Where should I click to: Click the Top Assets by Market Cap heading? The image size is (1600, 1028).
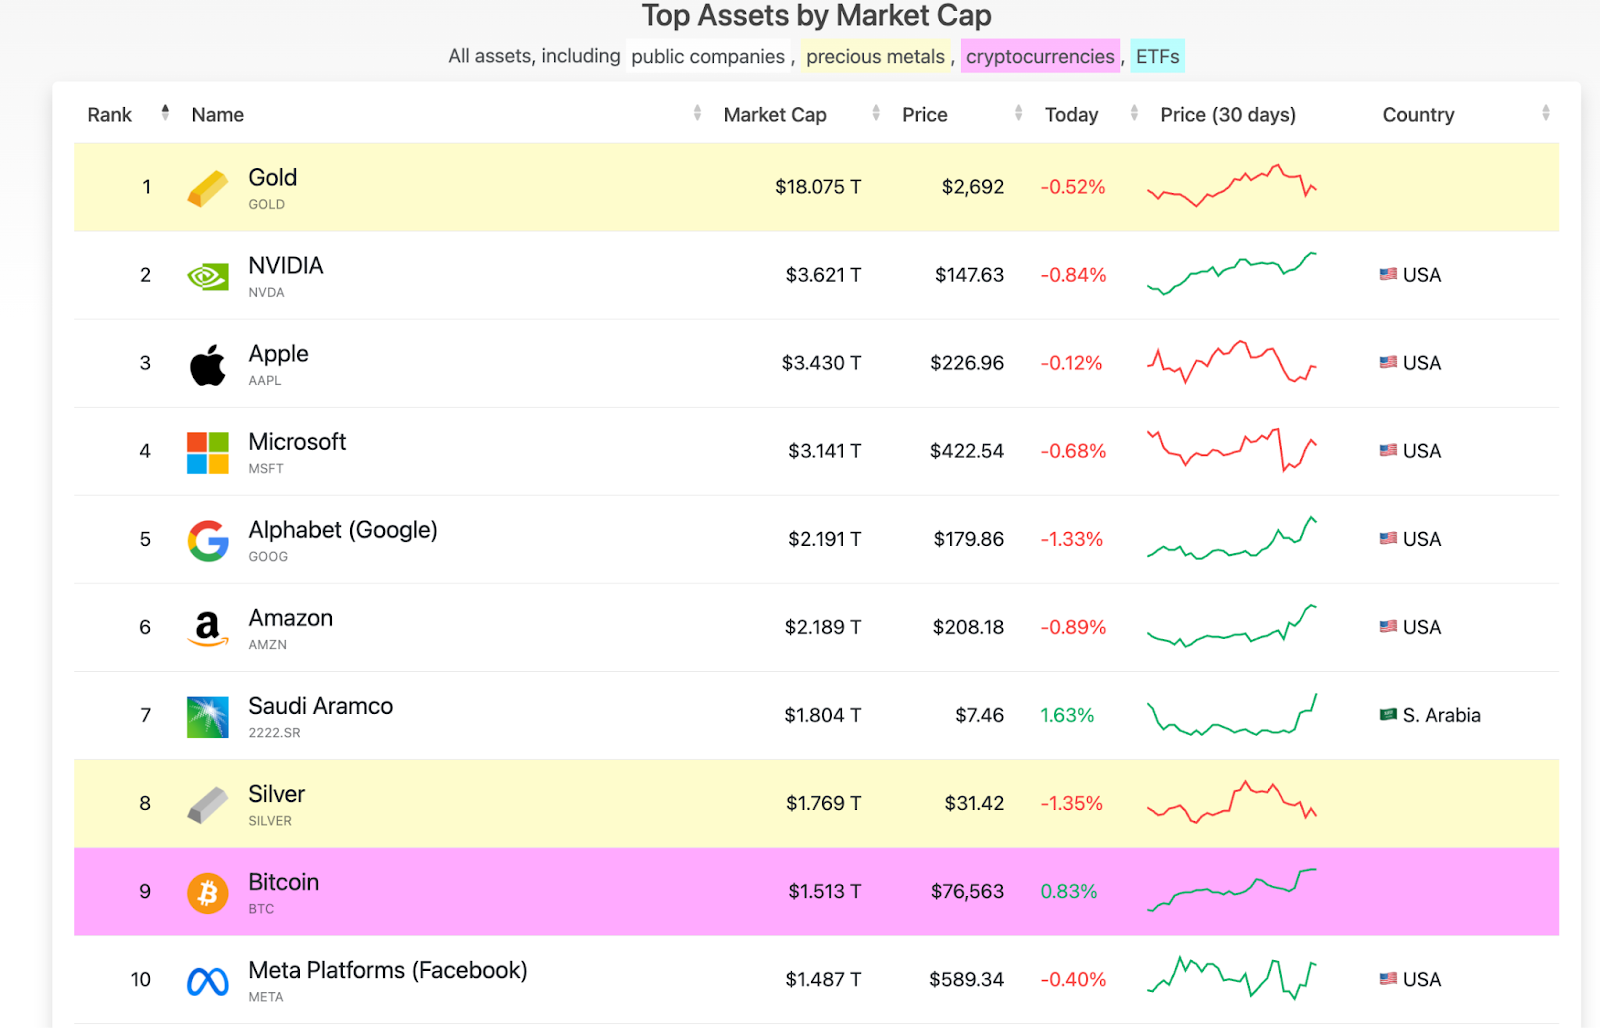click(816, 15)
